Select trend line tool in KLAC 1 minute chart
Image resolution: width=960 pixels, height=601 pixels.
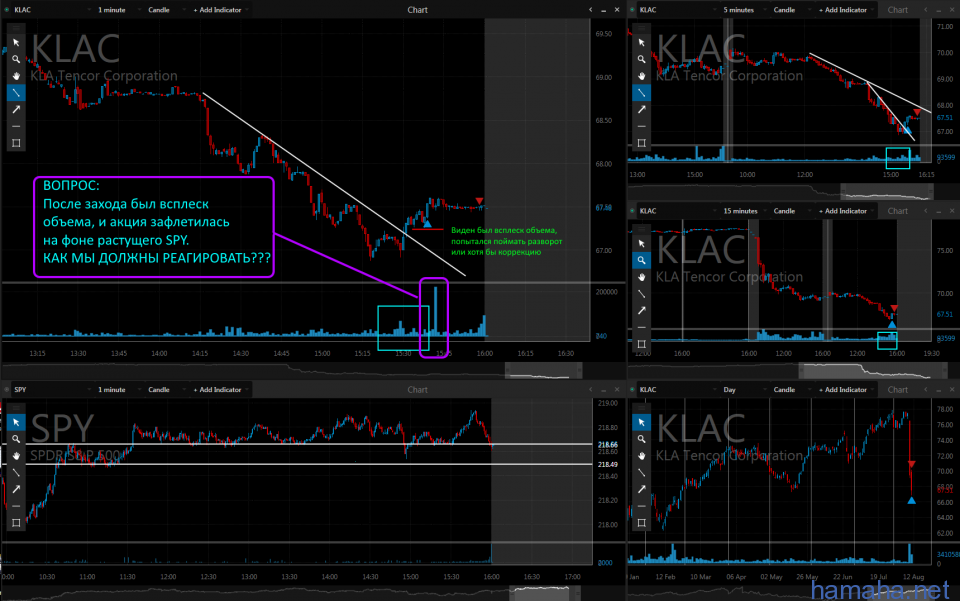pyautogui.click(x=16, y=92)
